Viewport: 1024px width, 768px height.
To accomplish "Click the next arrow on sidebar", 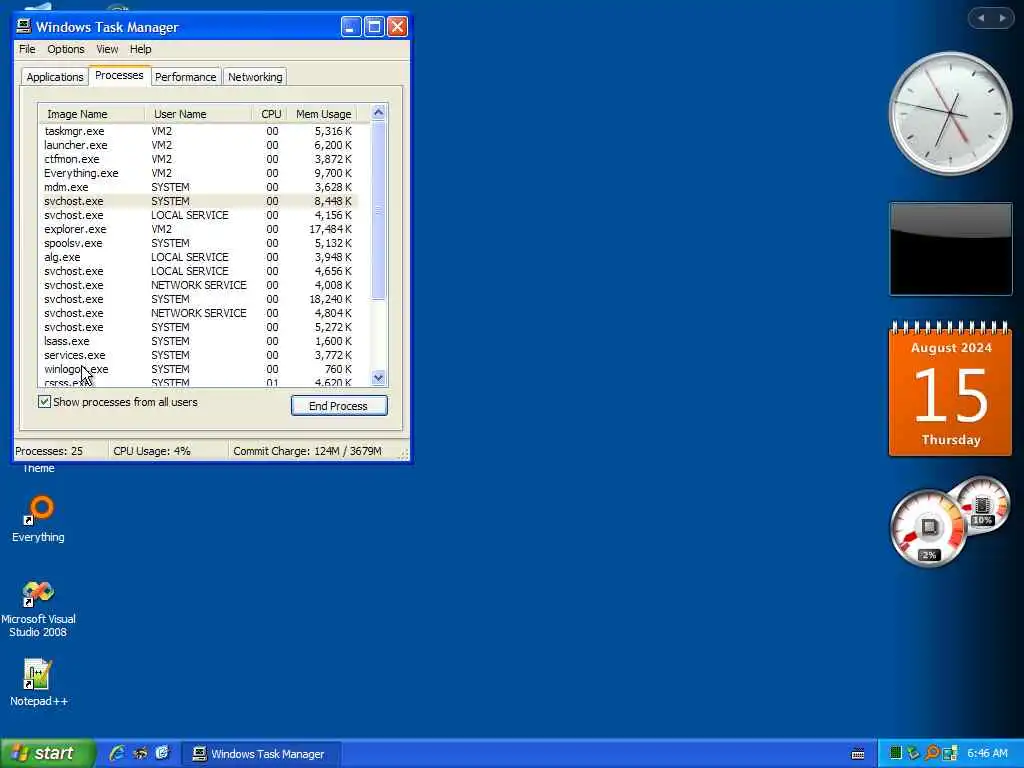I will 1002,18.
